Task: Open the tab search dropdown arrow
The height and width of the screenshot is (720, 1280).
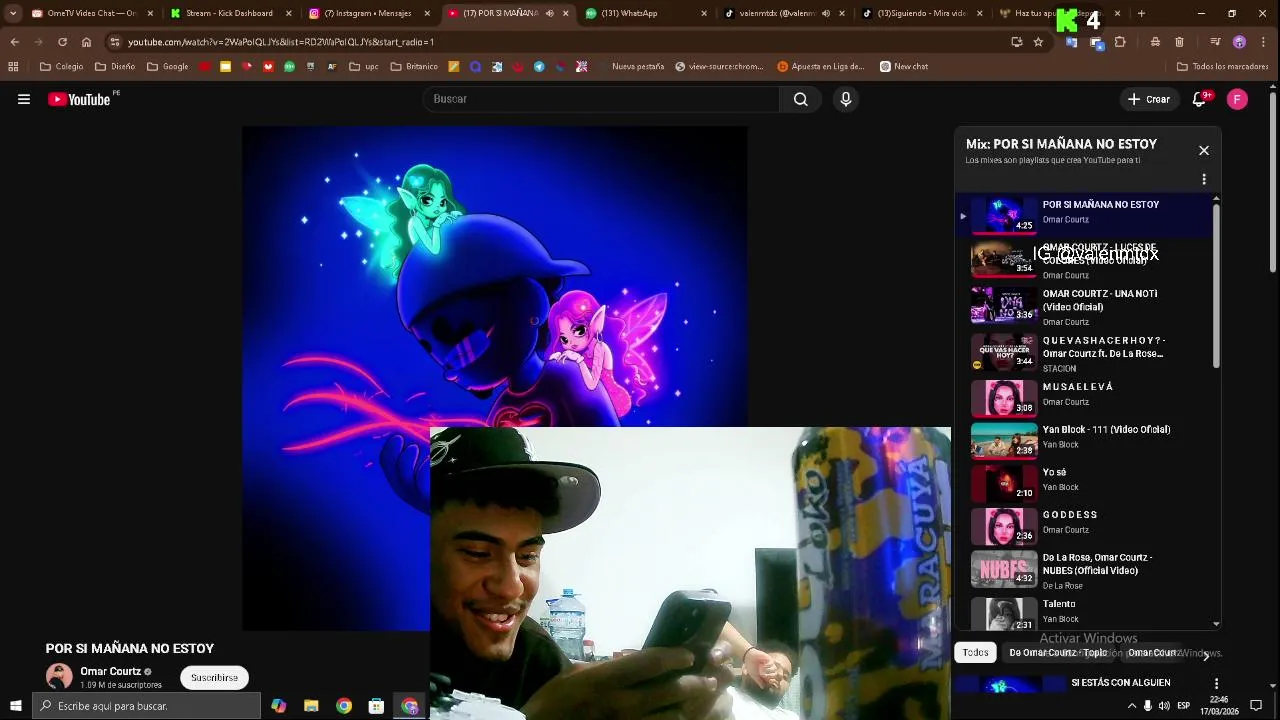Action: click(x=13, y=13)
